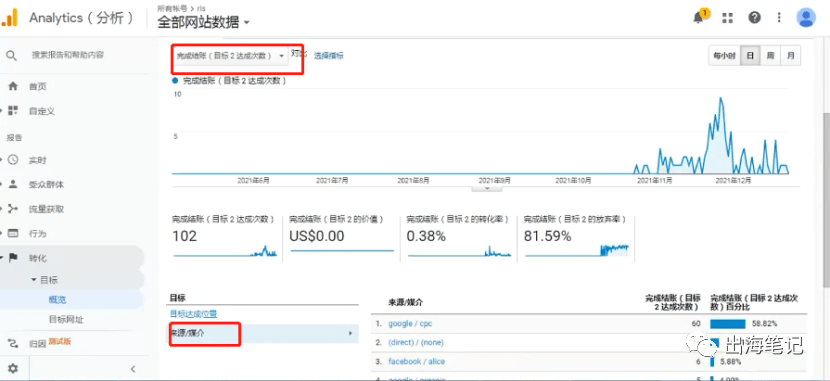Collapse the sidebar with the chevron arrow

(133, 369)
